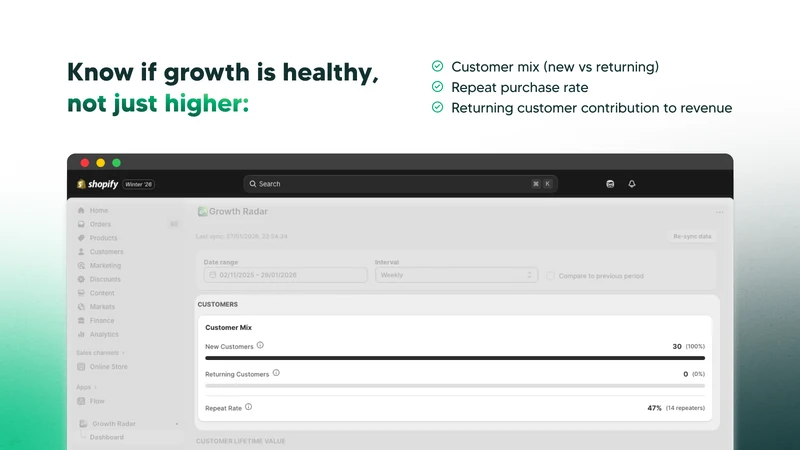The image size is (800, 450).
Task: Click the New Customers count 30
Action: point(677,346)
